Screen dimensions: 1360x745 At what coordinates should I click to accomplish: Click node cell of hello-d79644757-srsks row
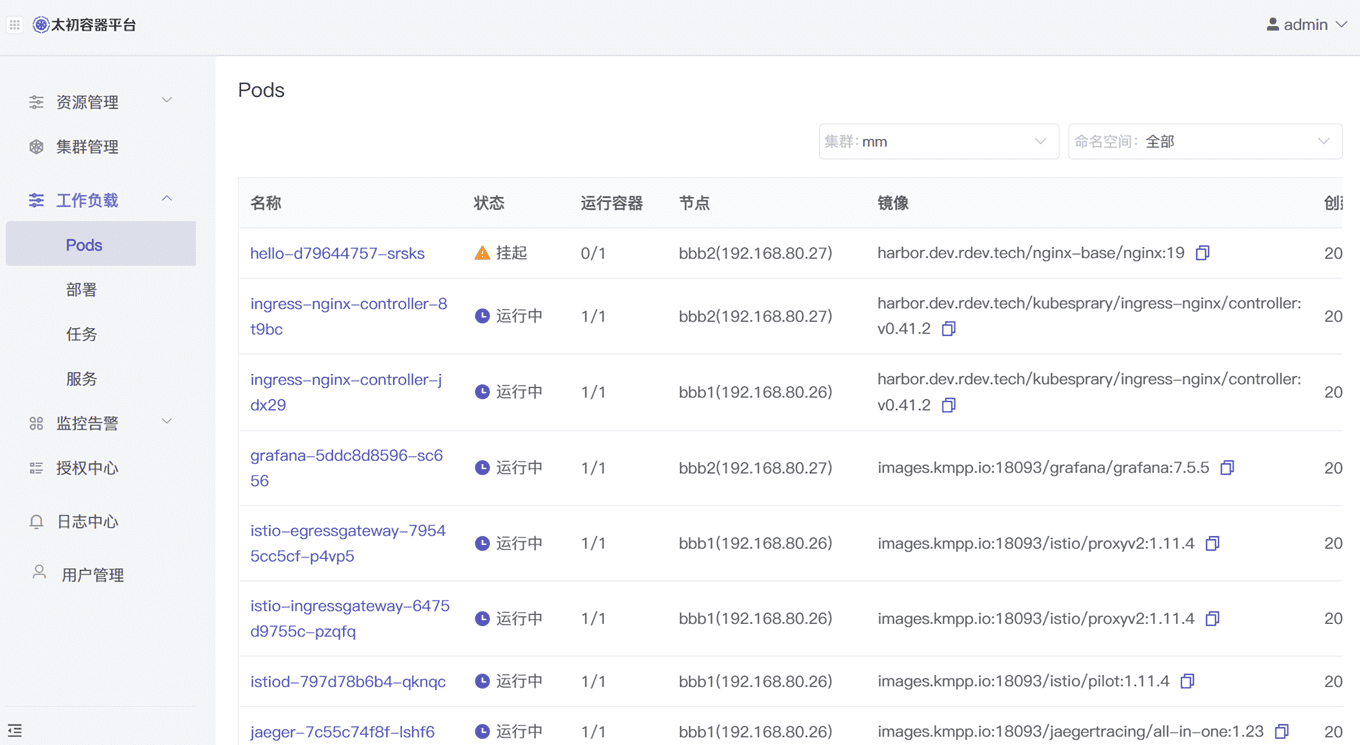point(755,253)
